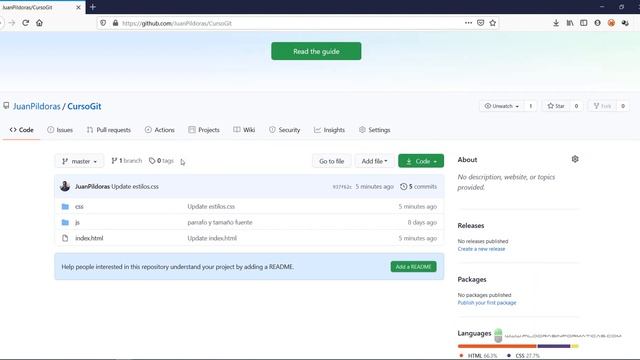Click the forward navigation arrow

click(x=12, y=23)
